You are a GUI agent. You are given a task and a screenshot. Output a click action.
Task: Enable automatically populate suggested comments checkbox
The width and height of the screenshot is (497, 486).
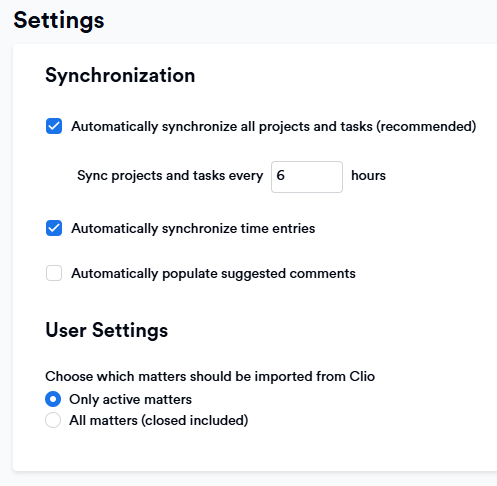[54, 273]
